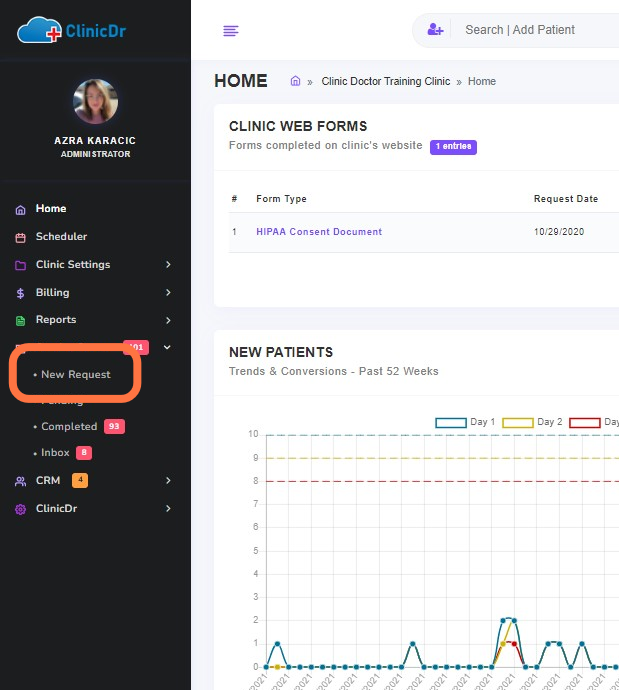The height and width of the screenshot is (690, 619).
Task: Click the Billing dollar icon
Action: (x=20, y=293)
